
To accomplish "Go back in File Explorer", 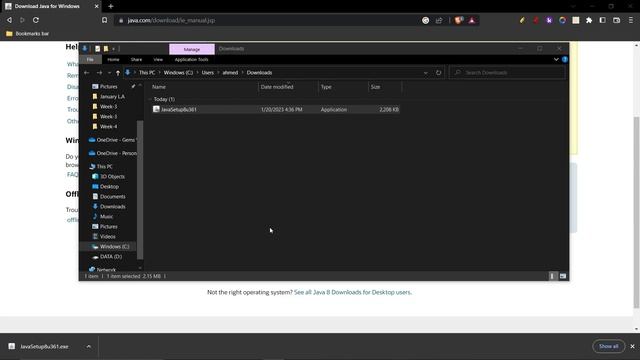I will (x=87, y=73).
